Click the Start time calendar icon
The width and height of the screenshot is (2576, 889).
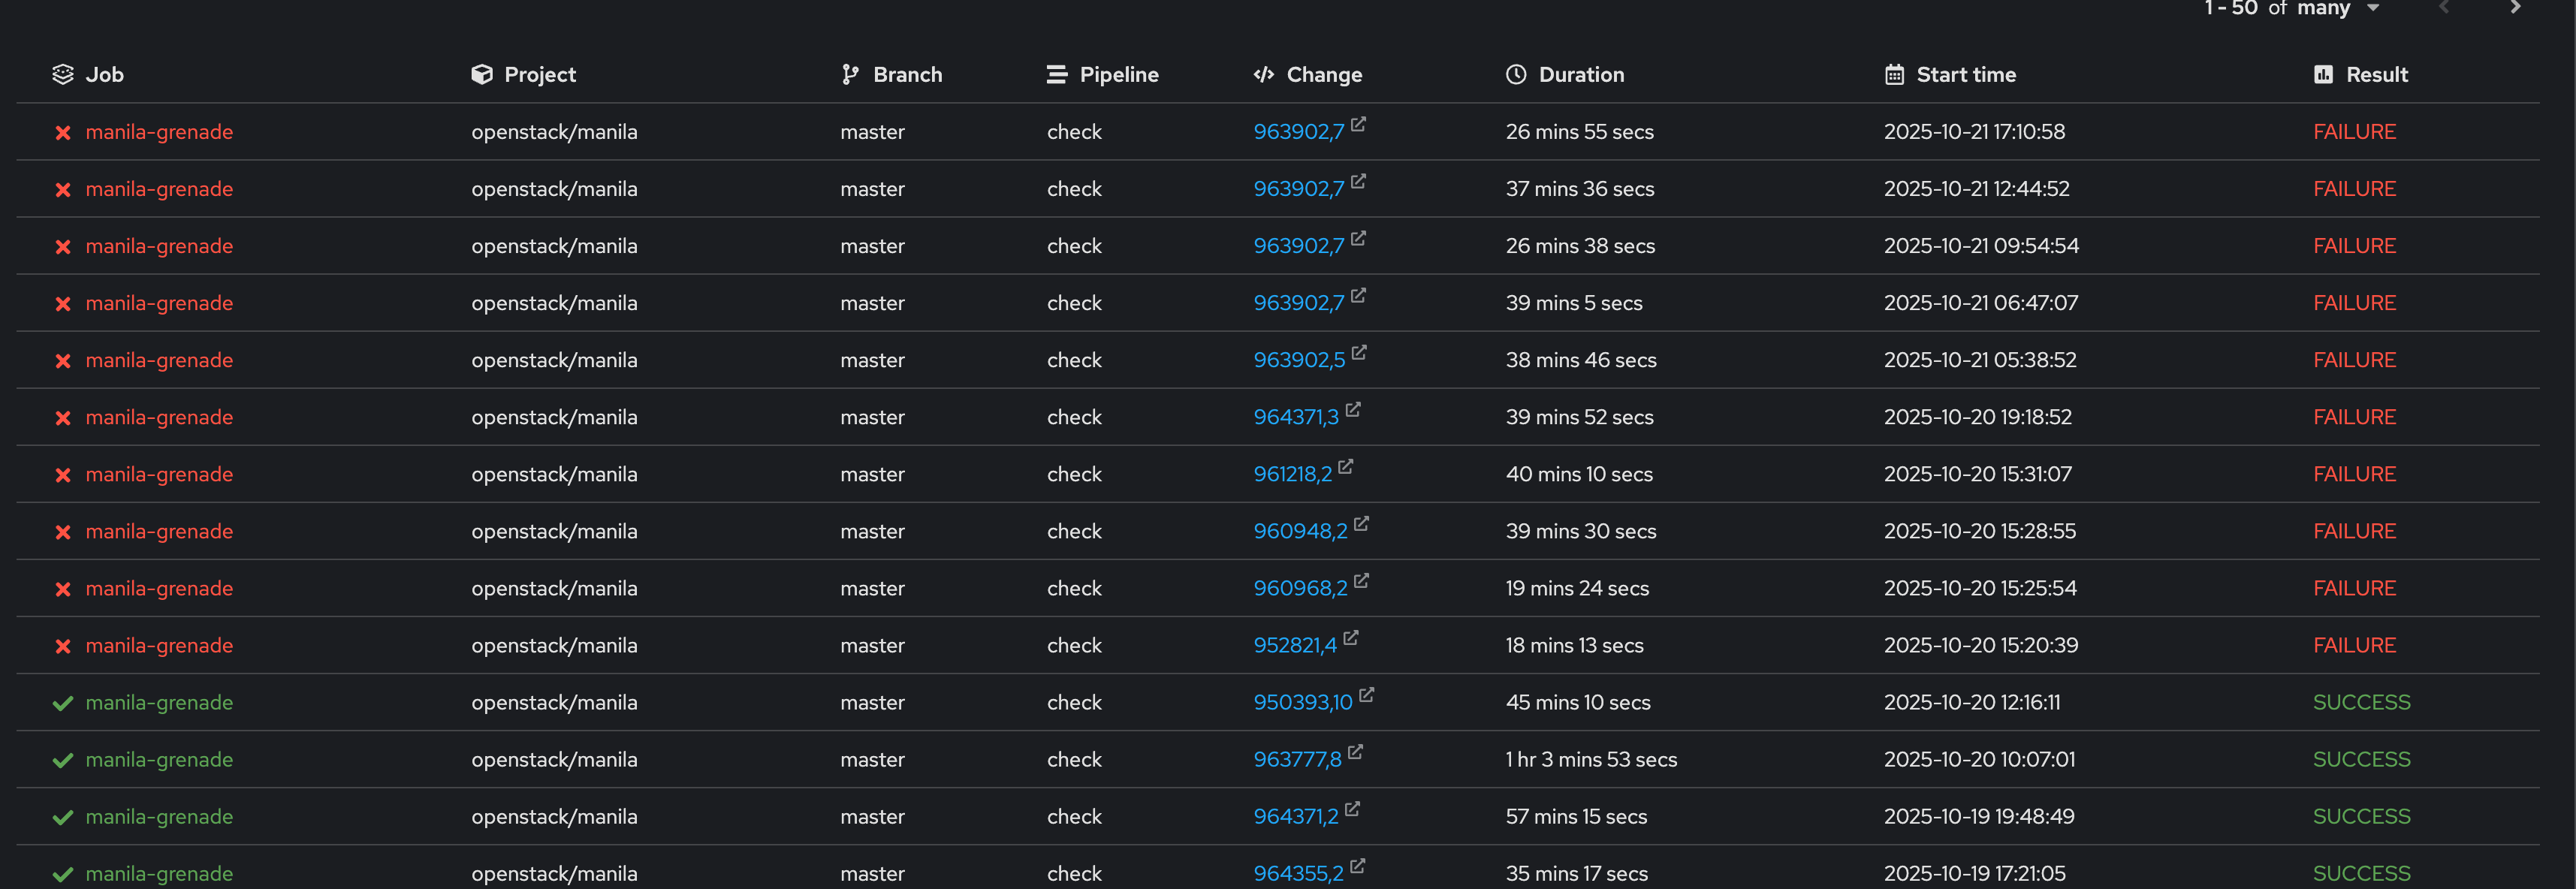coord(1894,74)
